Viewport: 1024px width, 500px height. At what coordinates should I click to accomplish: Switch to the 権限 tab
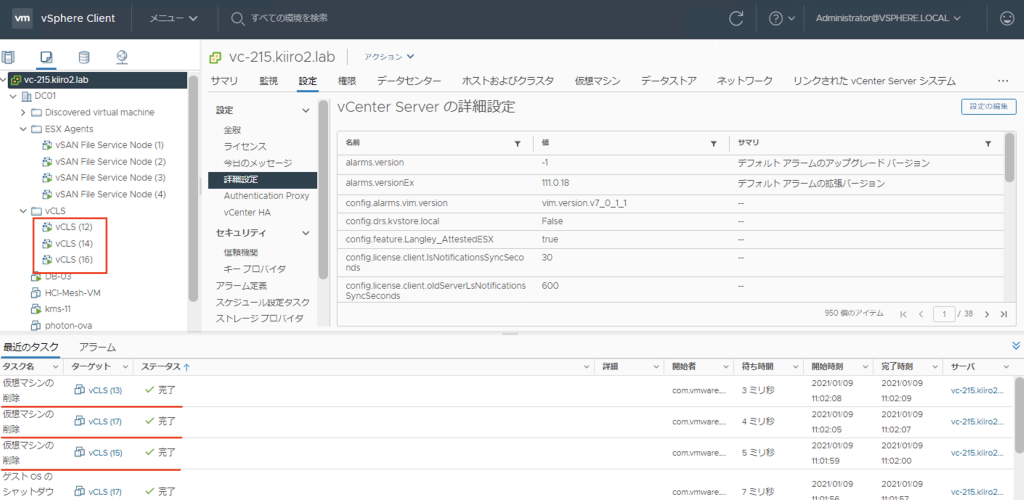(x=347, y=81)
